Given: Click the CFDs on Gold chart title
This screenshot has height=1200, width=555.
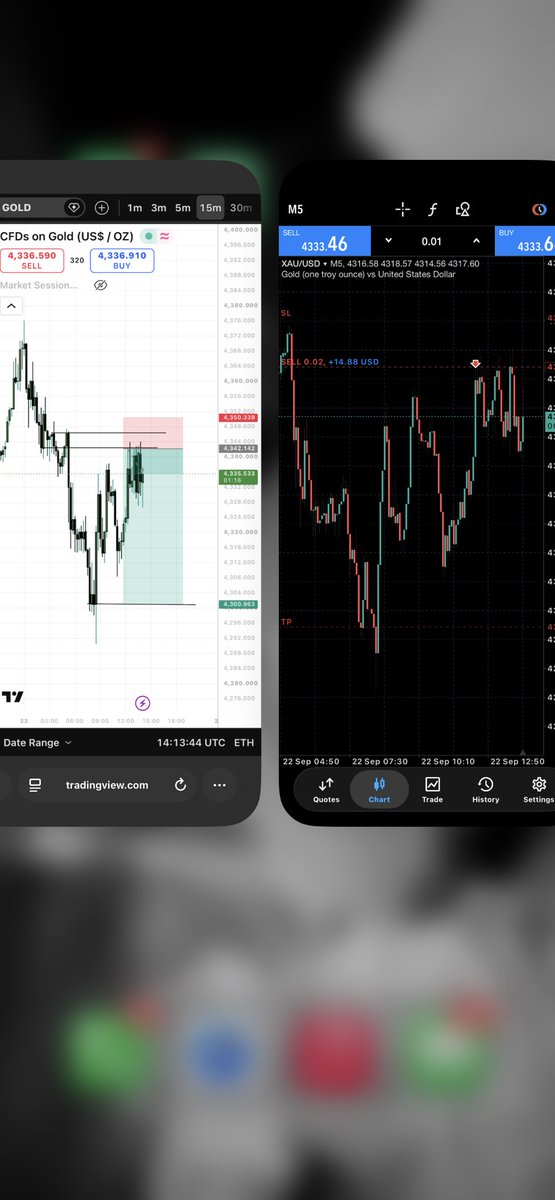Looking at the screenshot, I should coord(68,236).
